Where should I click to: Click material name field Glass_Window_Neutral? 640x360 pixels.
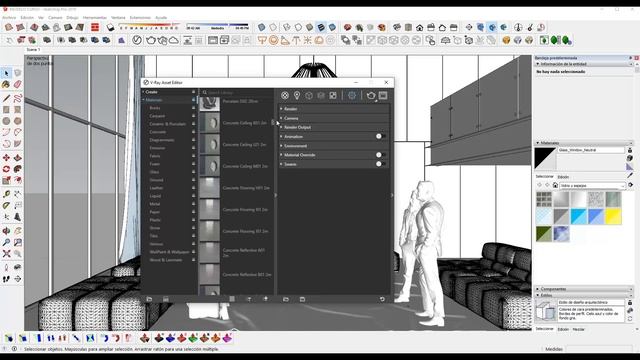(x=591, y=150)
